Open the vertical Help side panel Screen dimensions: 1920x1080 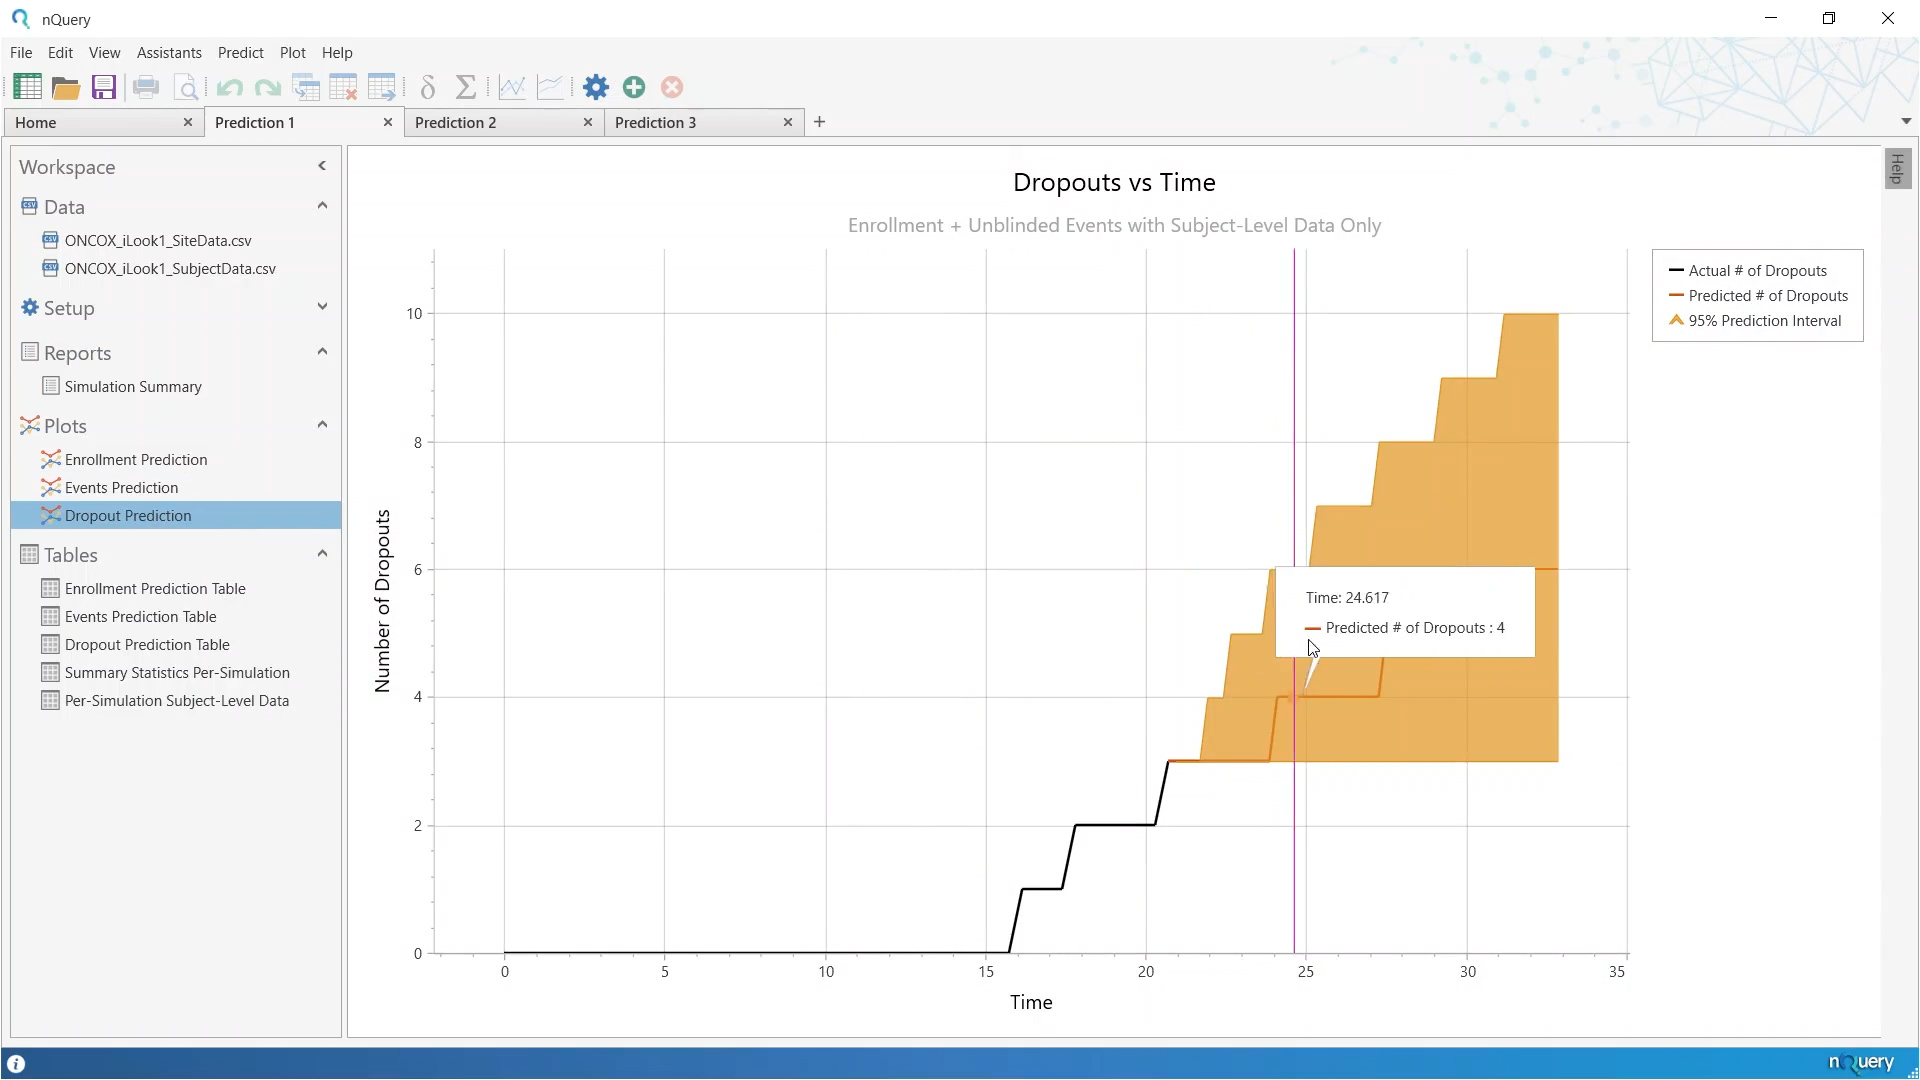point(1897,168)
